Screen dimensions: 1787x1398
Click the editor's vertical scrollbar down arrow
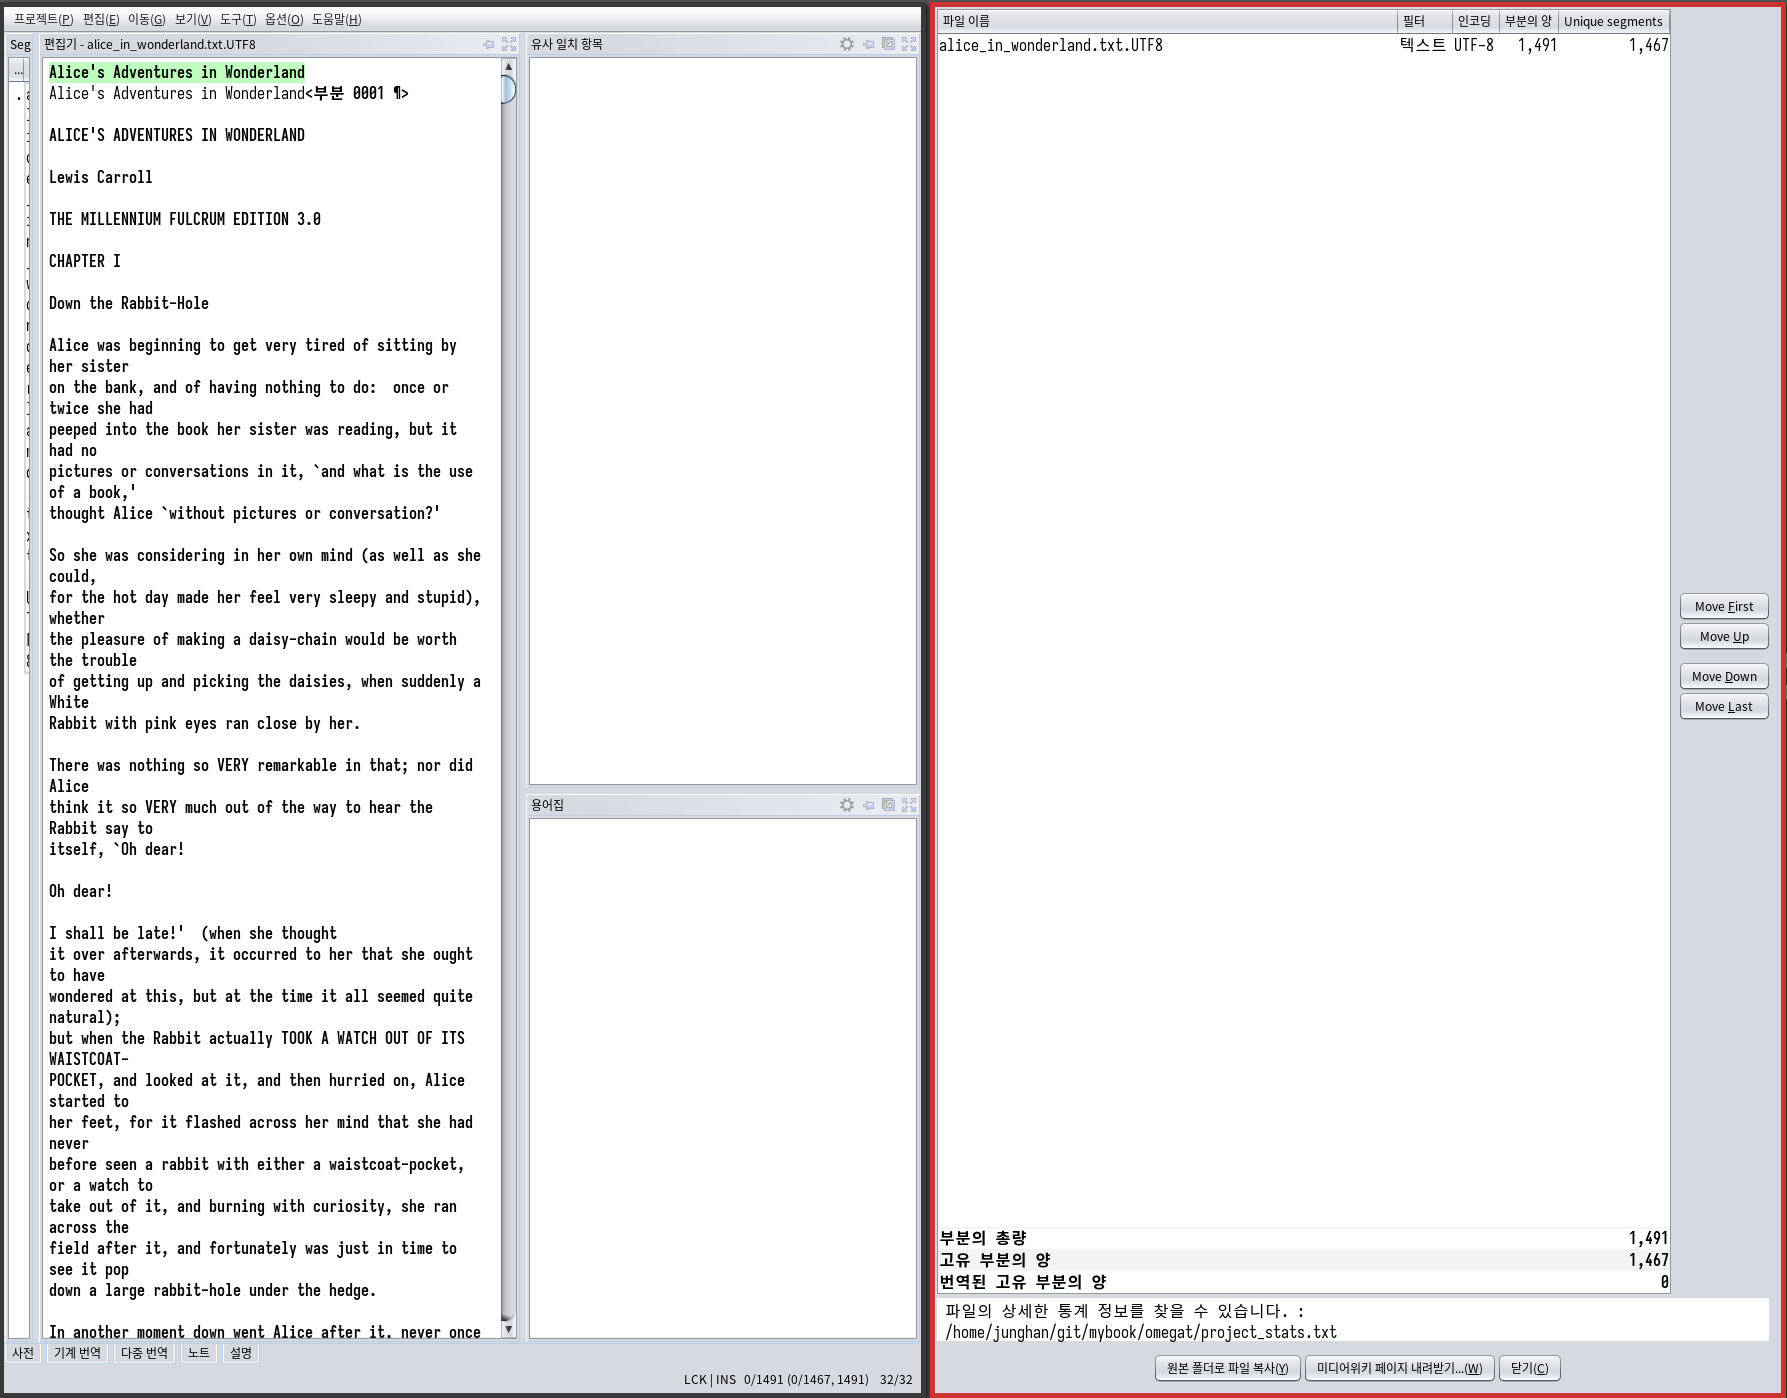point(508,1328)
